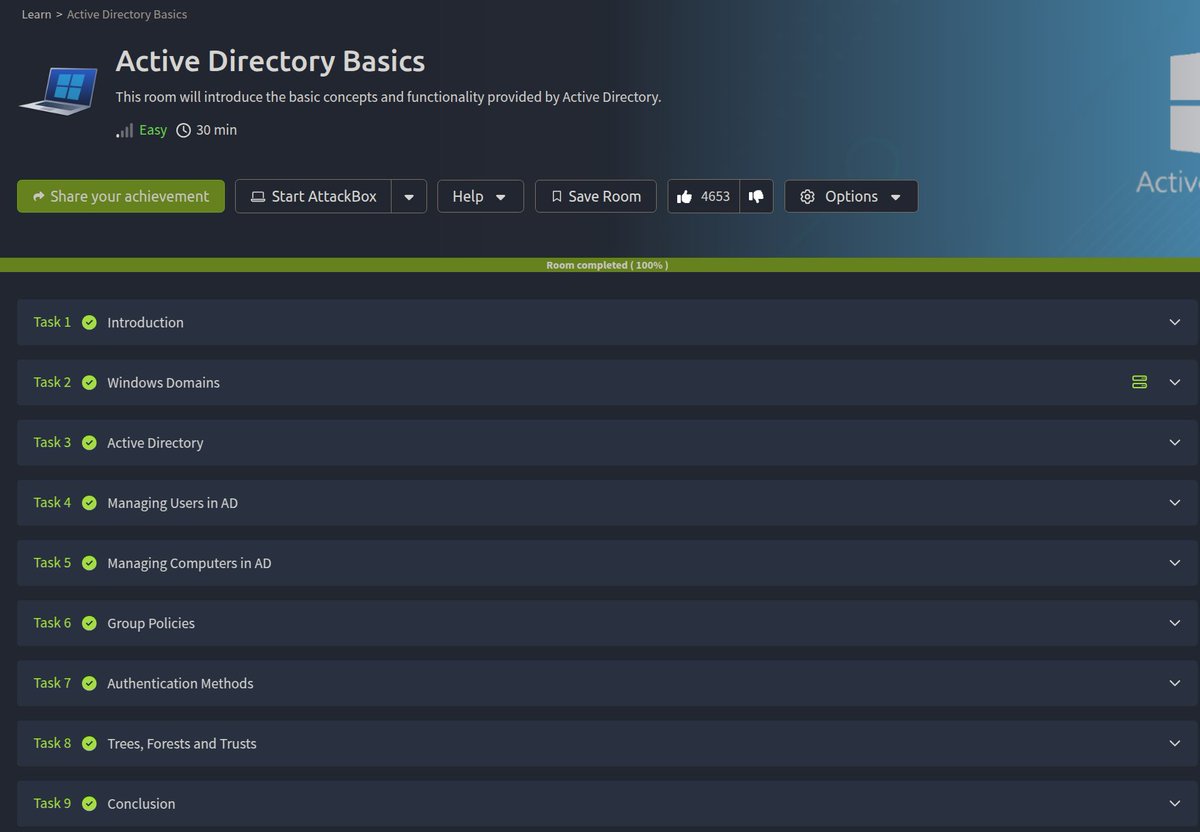Click the 'Conclusion' task title
The image size is (1200, 832).
[x=141, y=803]
